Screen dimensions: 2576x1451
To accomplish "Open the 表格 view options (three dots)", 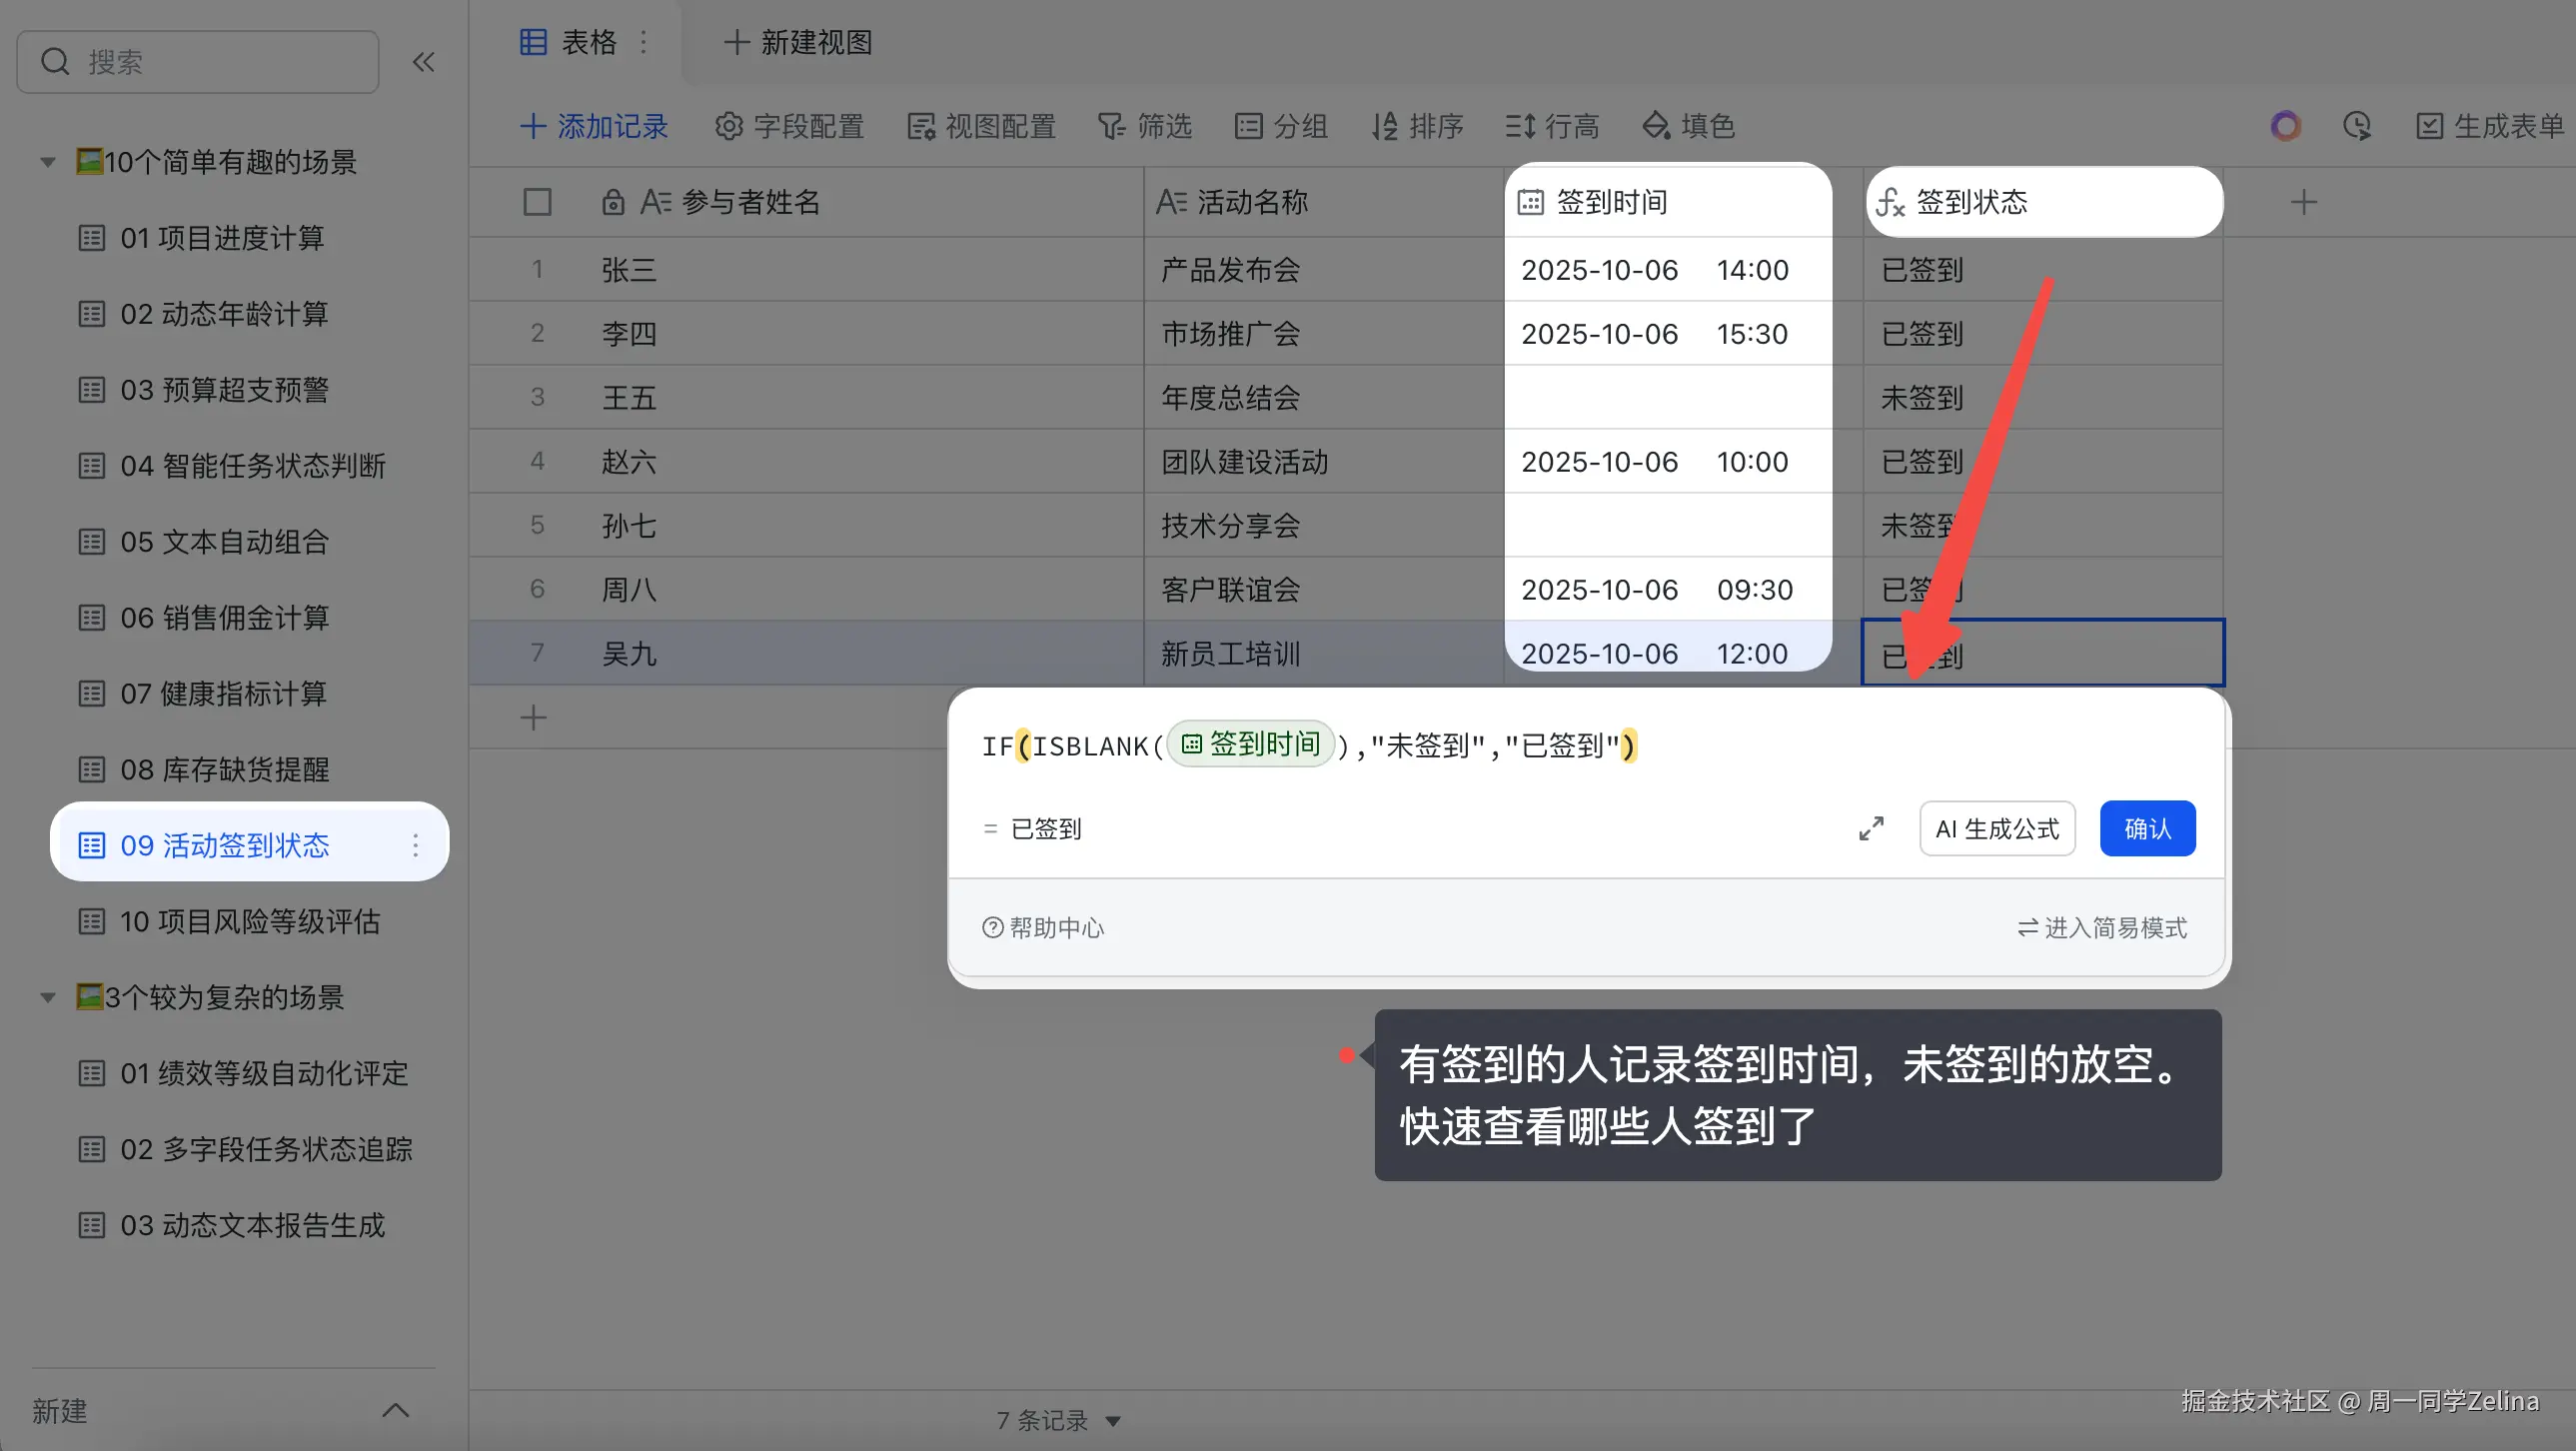I will (x=644, y=42).
